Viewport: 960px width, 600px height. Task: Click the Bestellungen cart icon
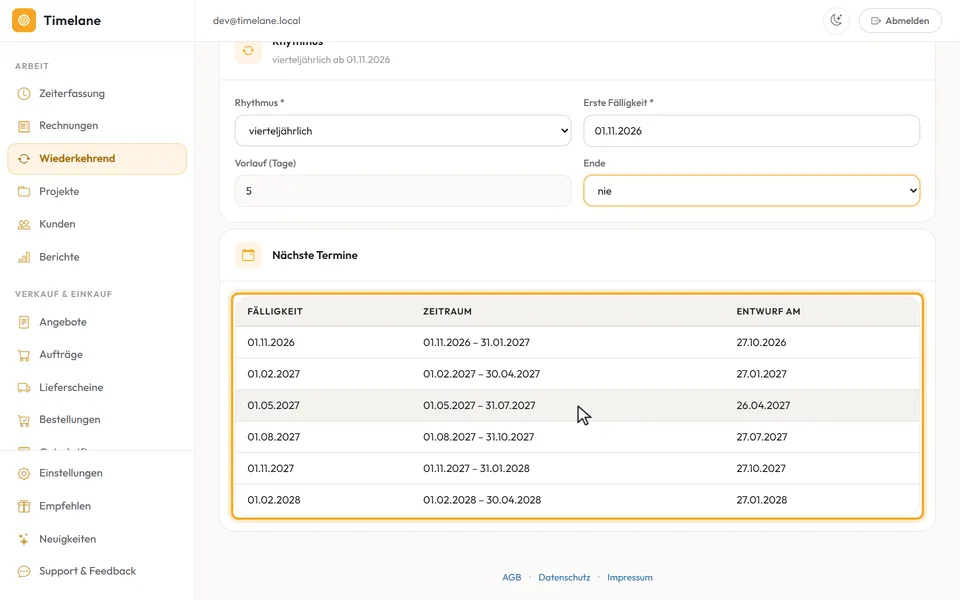coord(24,420)
